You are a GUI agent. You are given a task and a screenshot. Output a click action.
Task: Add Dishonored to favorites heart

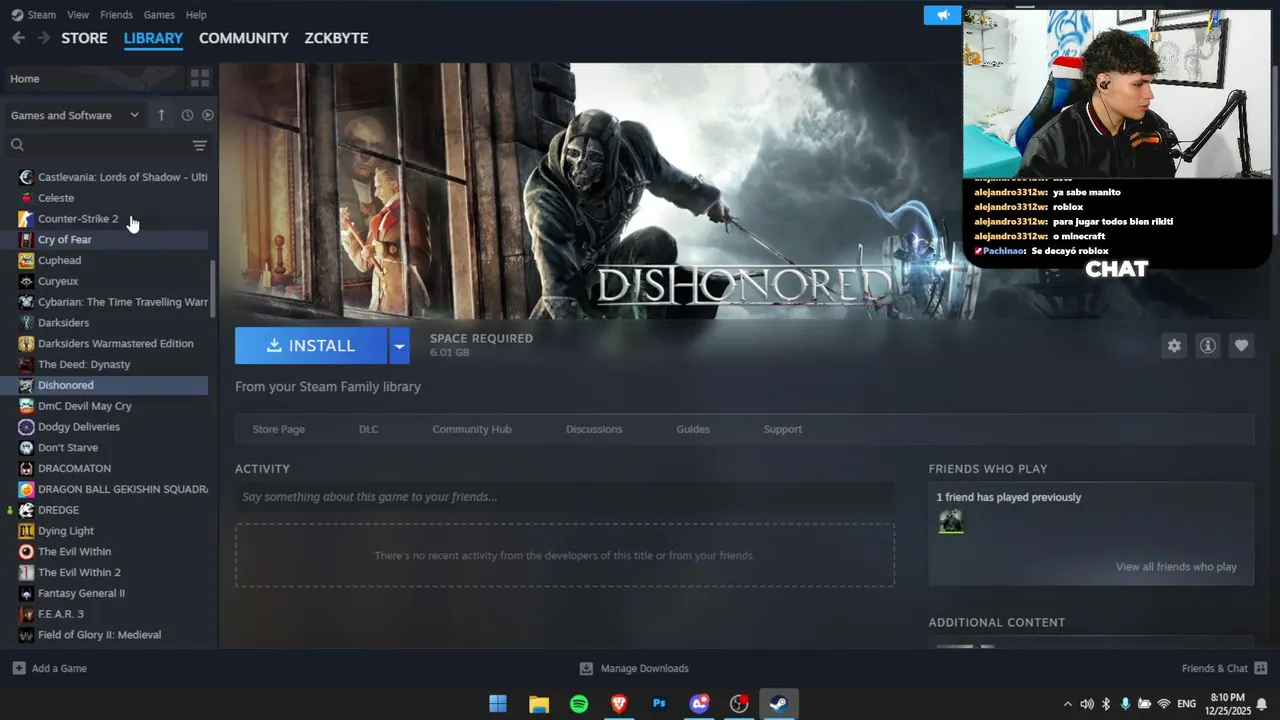(x=1241, y=345)
